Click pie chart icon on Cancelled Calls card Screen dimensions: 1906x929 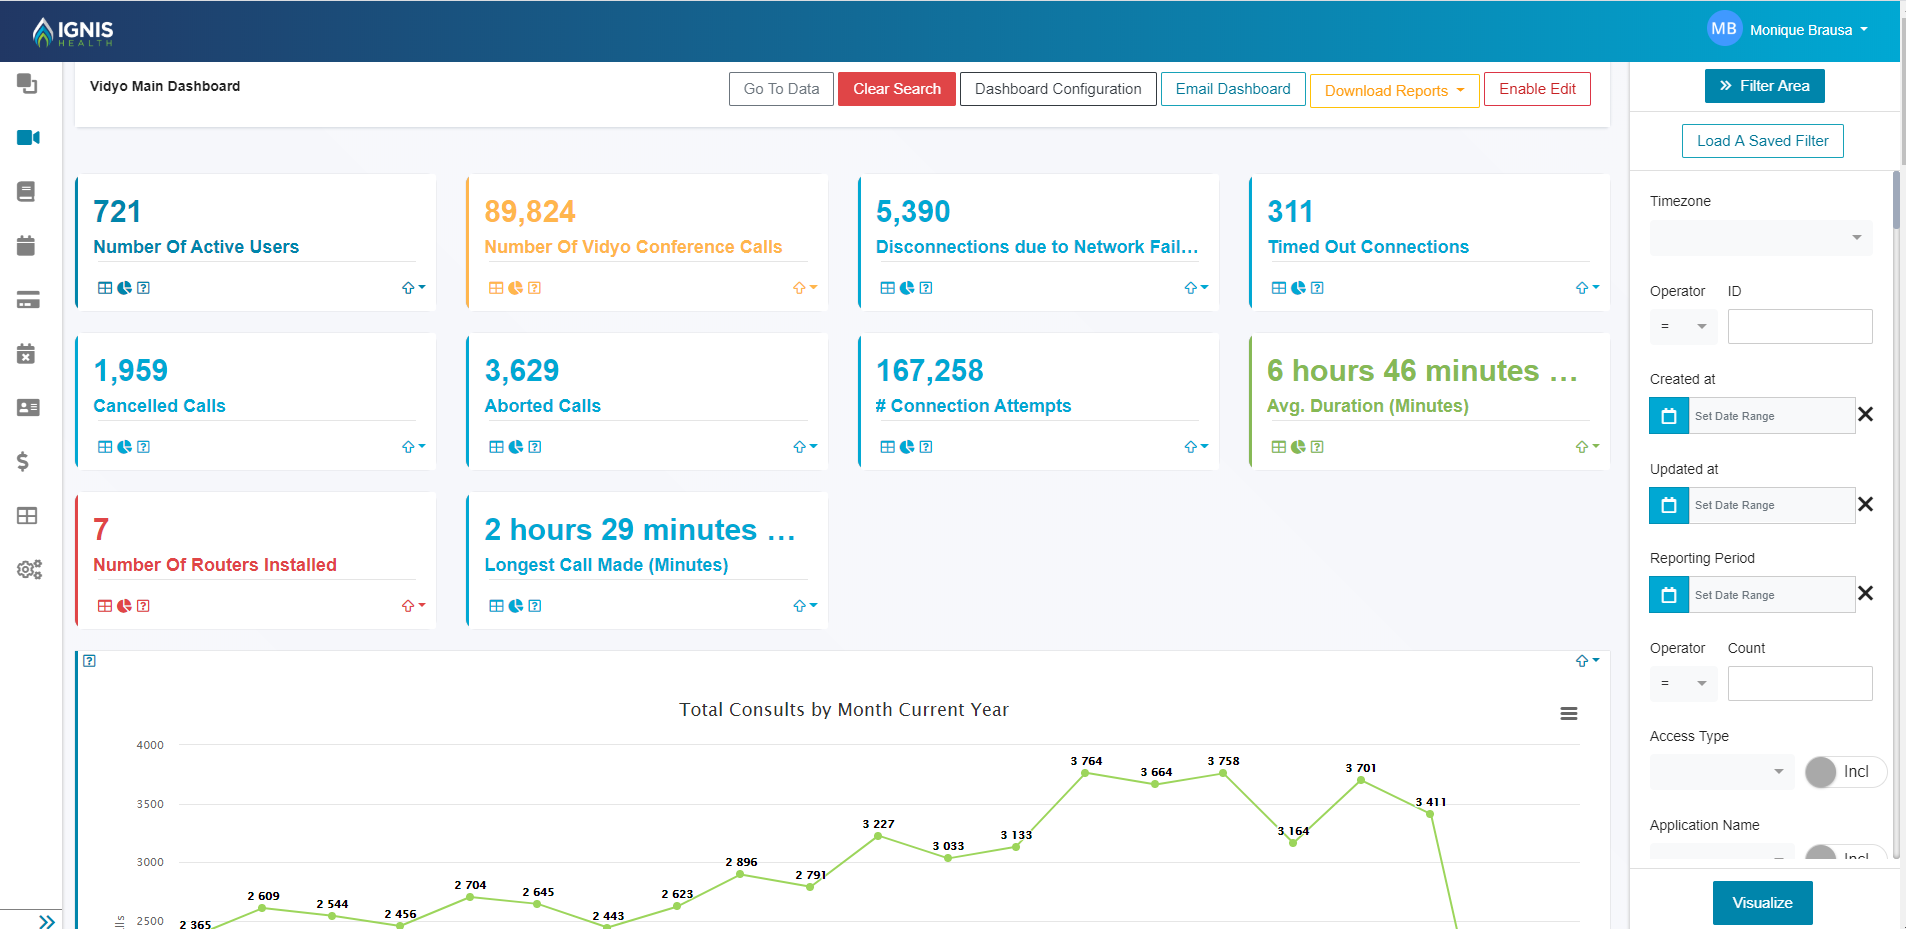(x=124, y=447)
